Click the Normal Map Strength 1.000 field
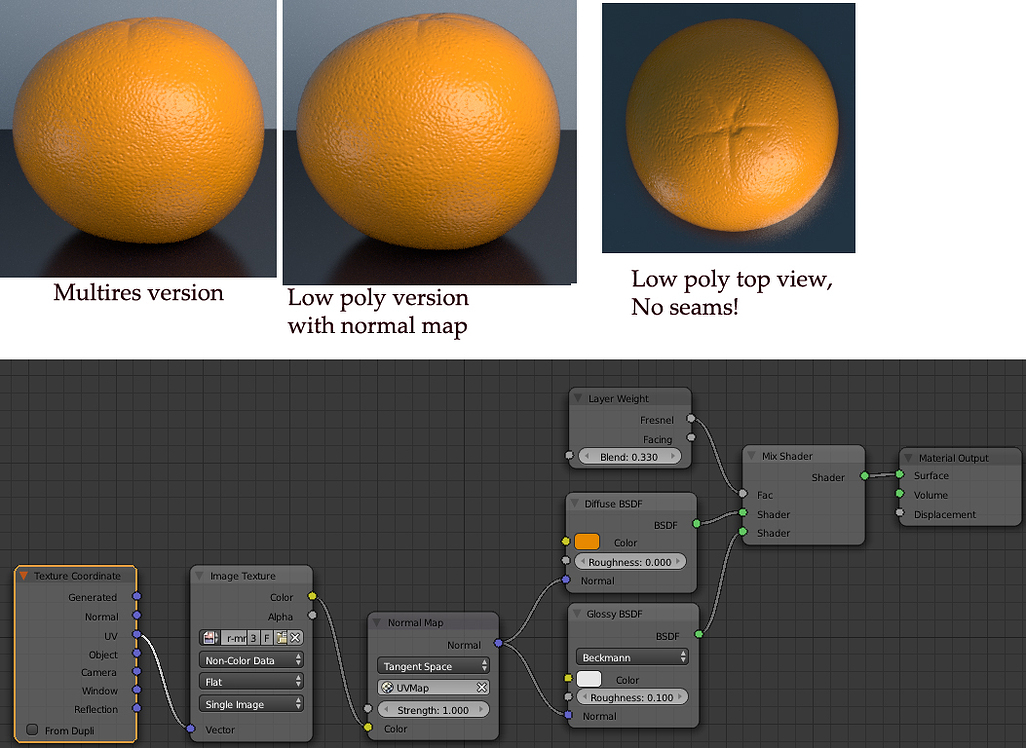 (x=433, y=709)
